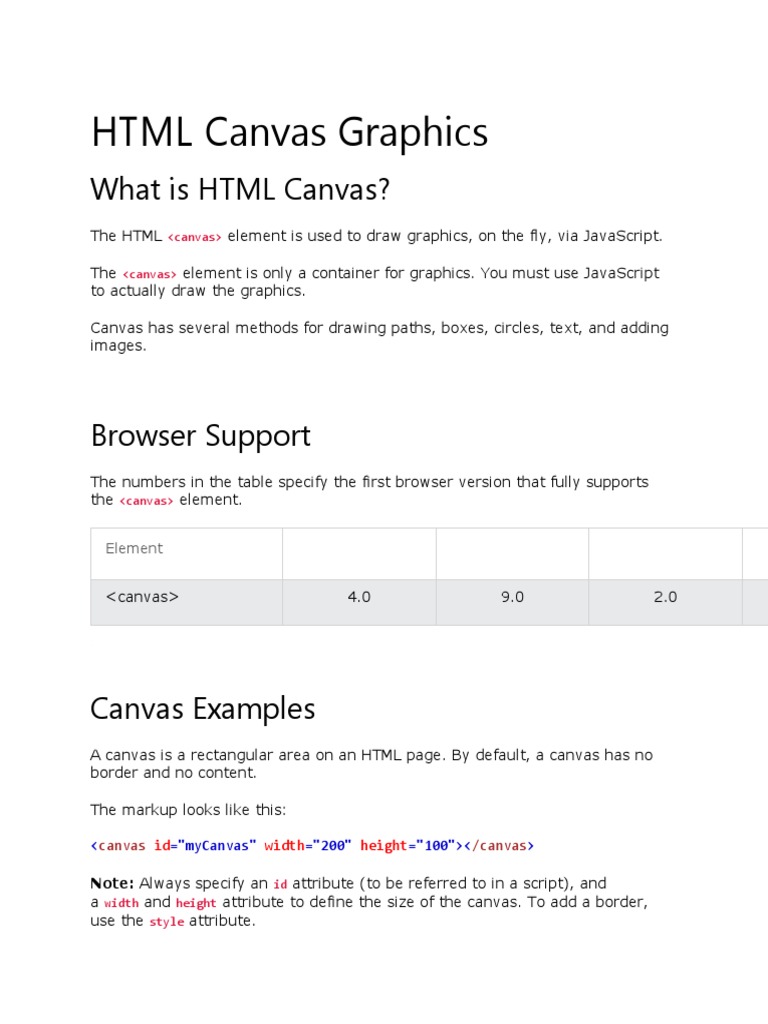This screenshot has height=1024, width=768.
Task: Click the "What is HTML Canvas?" heading
Action: (x=240, y=188)
